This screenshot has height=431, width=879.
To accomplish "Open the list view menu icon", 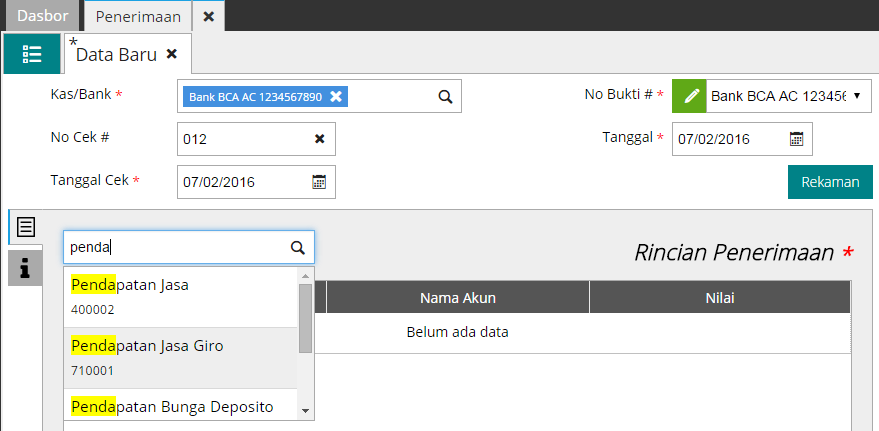I will pyautogui.click(x=31, y=54).
